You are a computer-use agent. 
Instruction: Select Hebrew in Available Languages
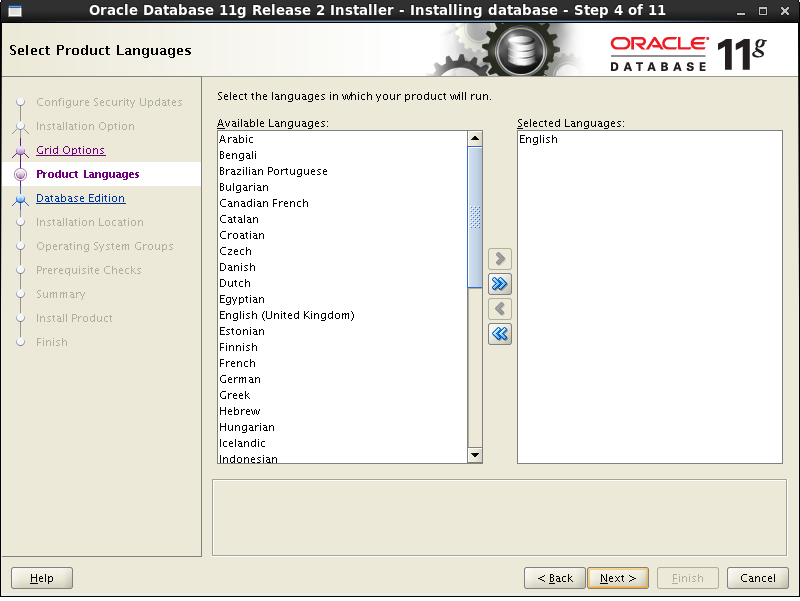(x=342, y=411)
